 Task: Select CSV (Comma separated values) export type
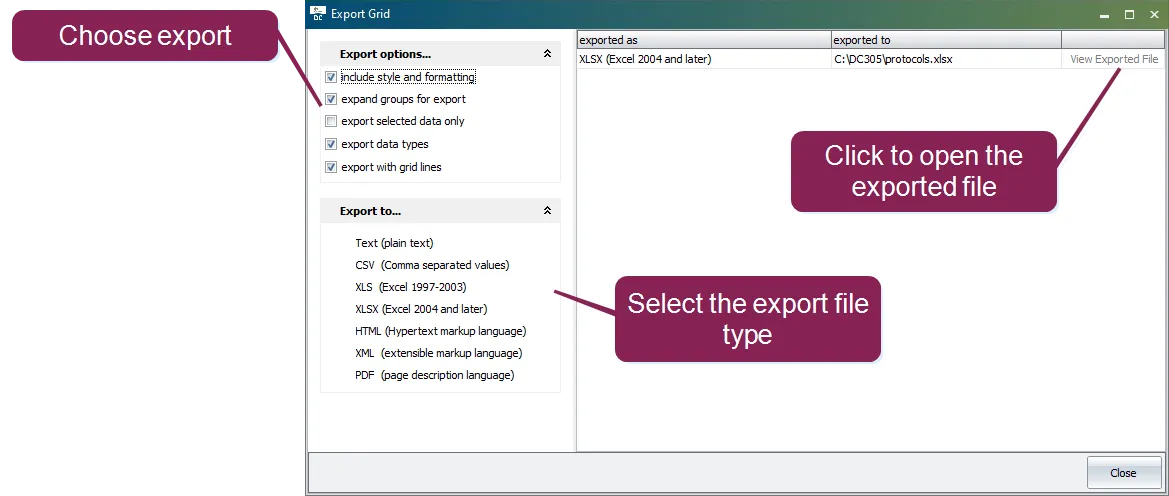pyautogui.click(x=432, y=265)
